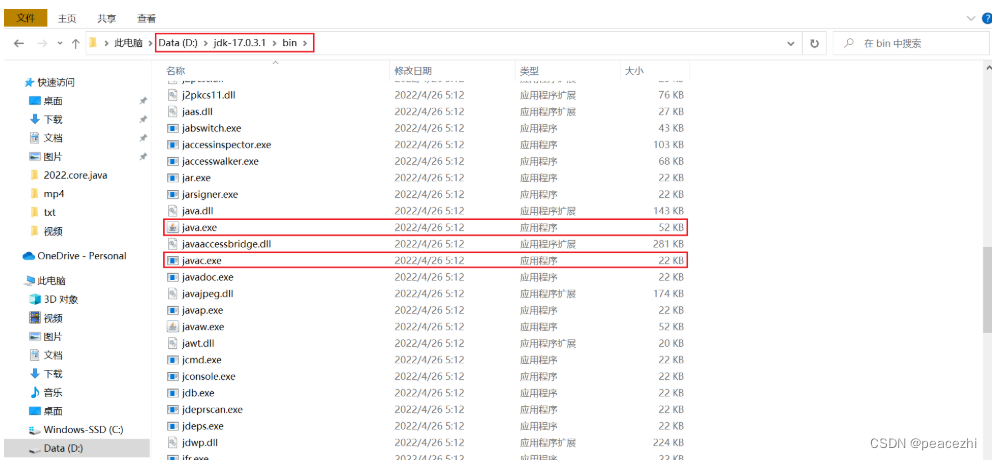Sort by the 名称 column header

tap(176, 71)
